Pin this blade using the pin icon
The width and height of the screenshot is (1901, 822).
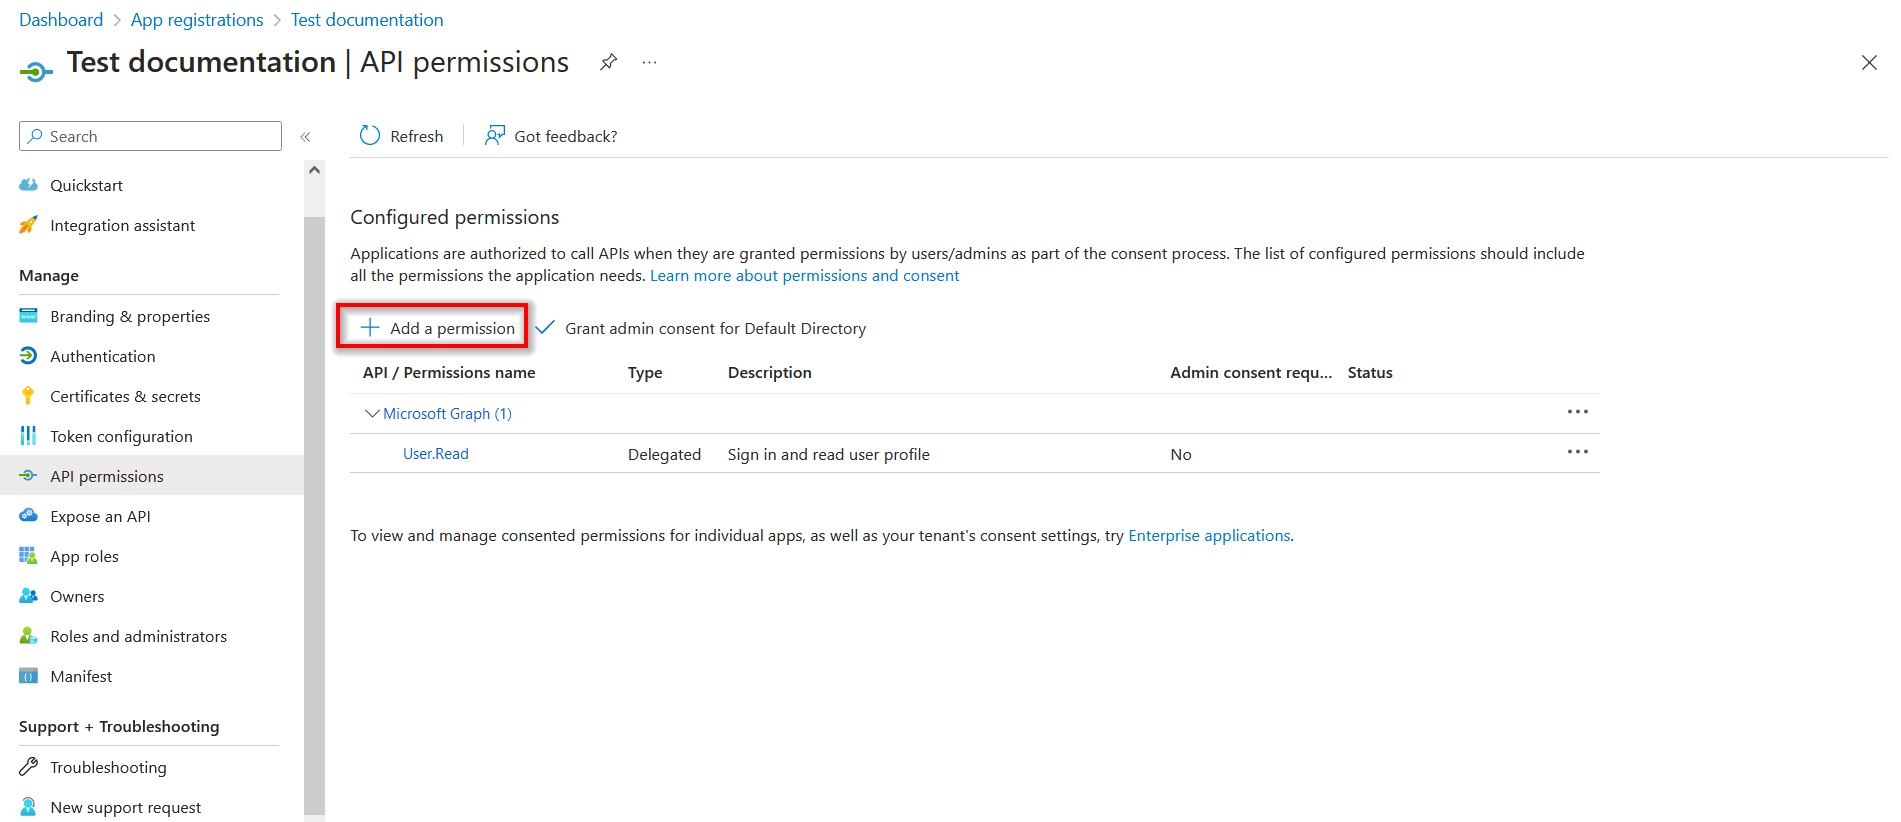tap(608, 62)
